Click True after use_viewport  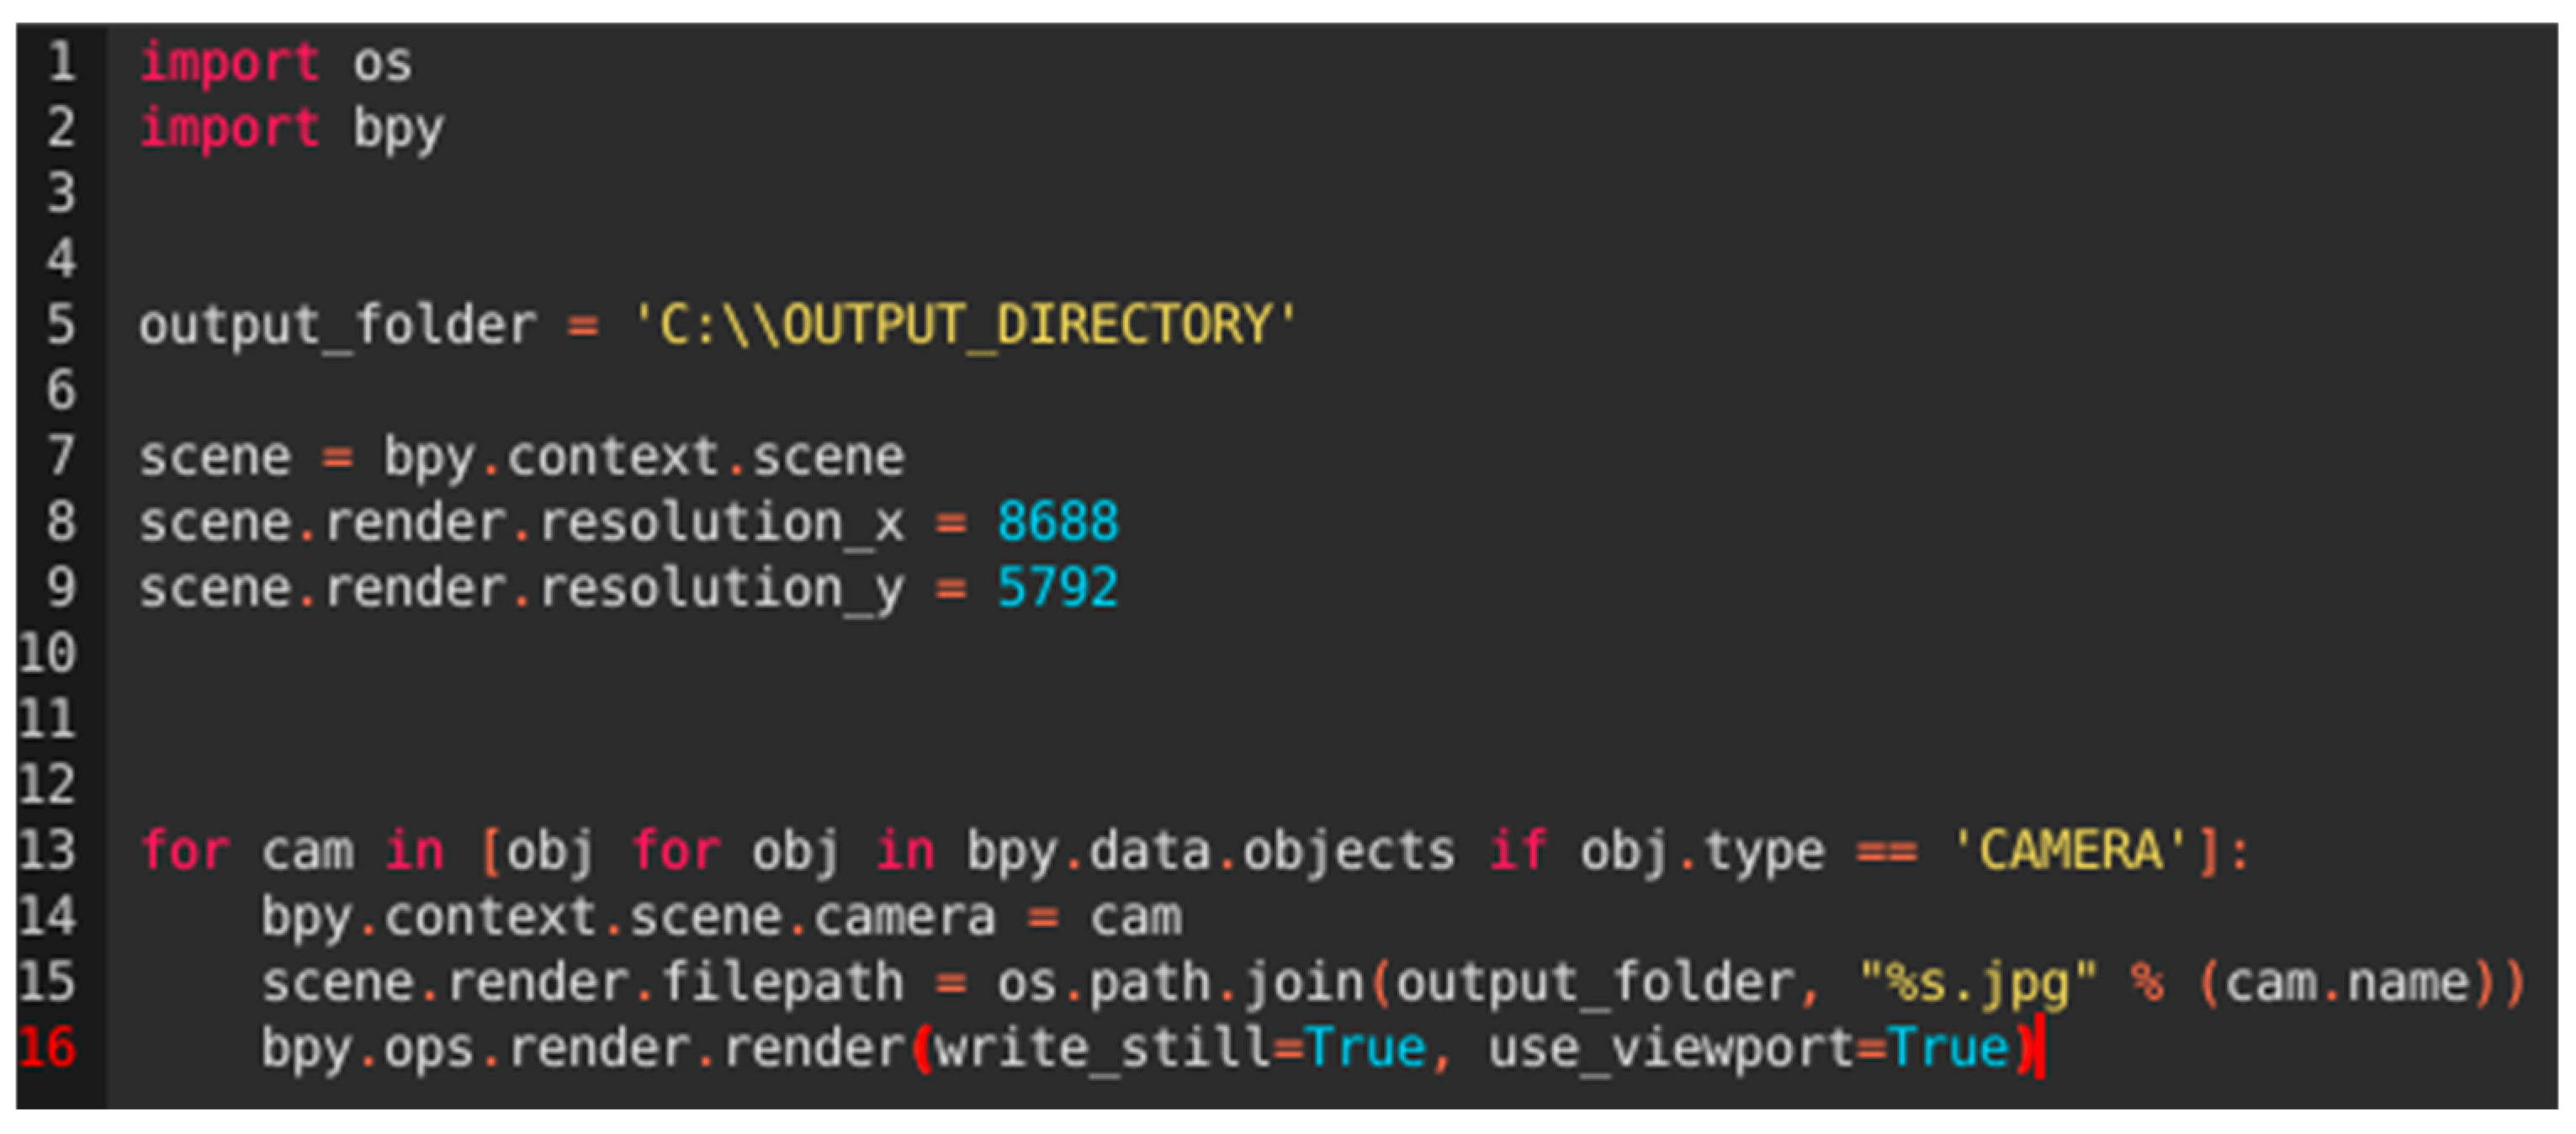pyautogui.click(x=1948, y=1048)
